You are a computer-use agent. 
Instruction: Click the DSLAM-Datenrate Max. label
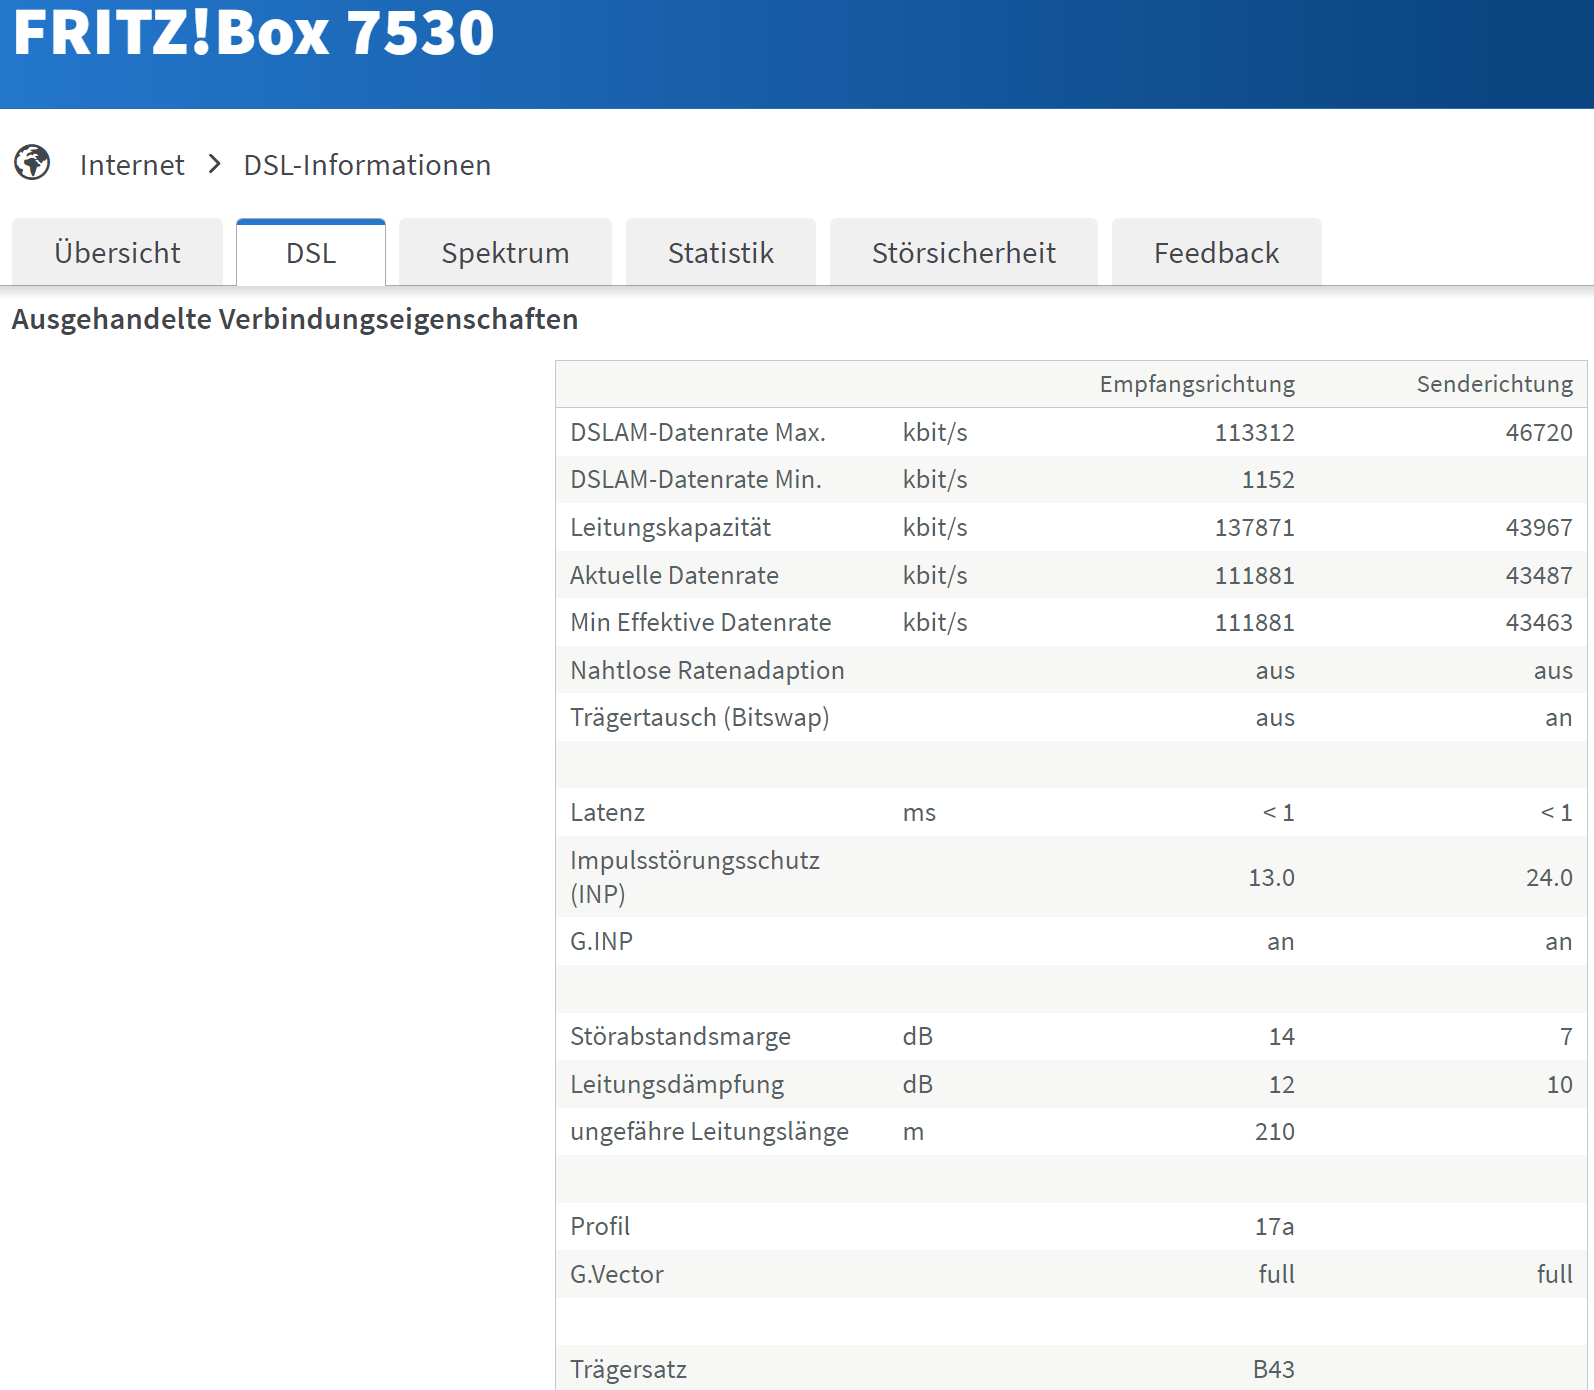pyautogui.click(x=698, y=432)
